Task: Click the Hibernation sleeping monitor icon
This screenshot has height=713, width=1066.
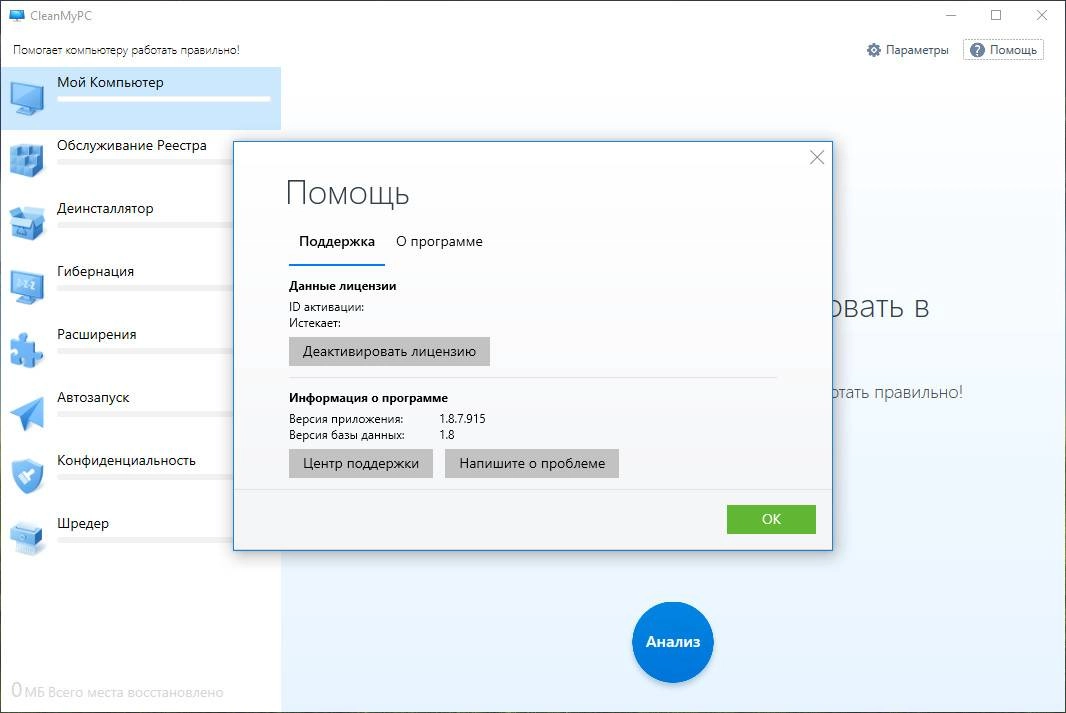Action: [x=27, y=287]
